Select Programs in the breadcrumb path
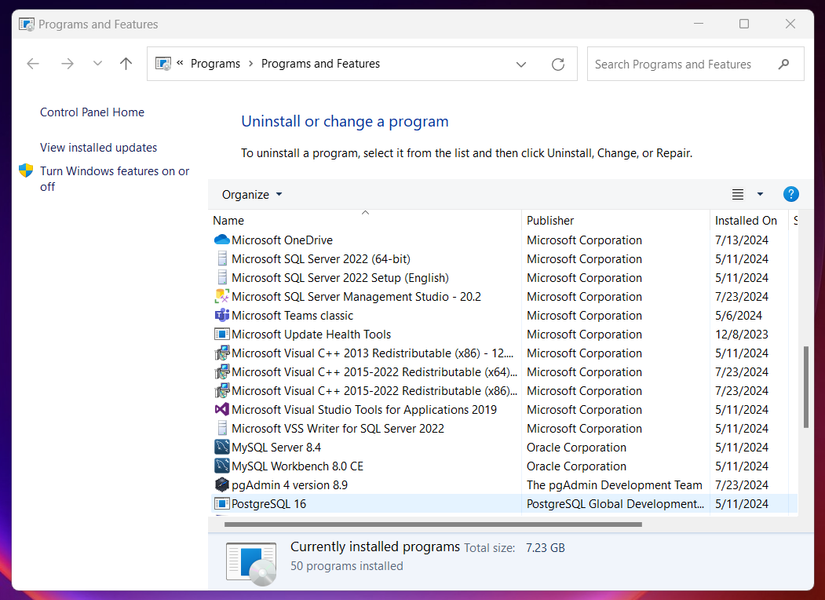 215,63
